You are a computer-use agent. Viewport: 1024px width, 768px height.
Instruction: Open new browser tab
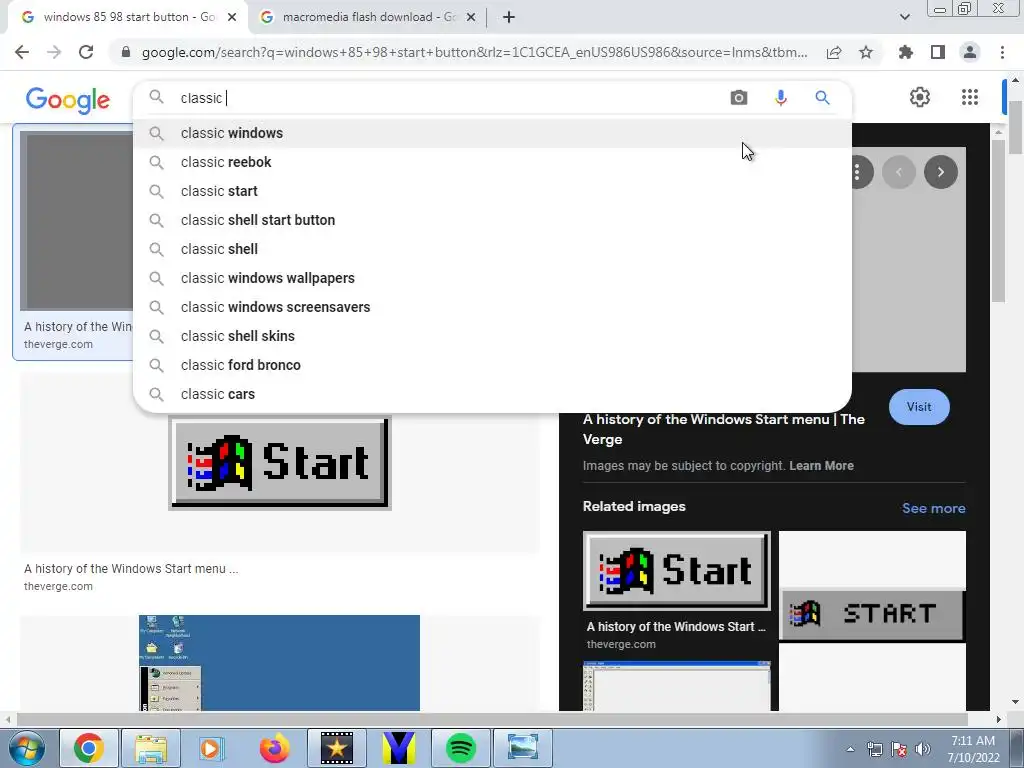click(509, 17)
